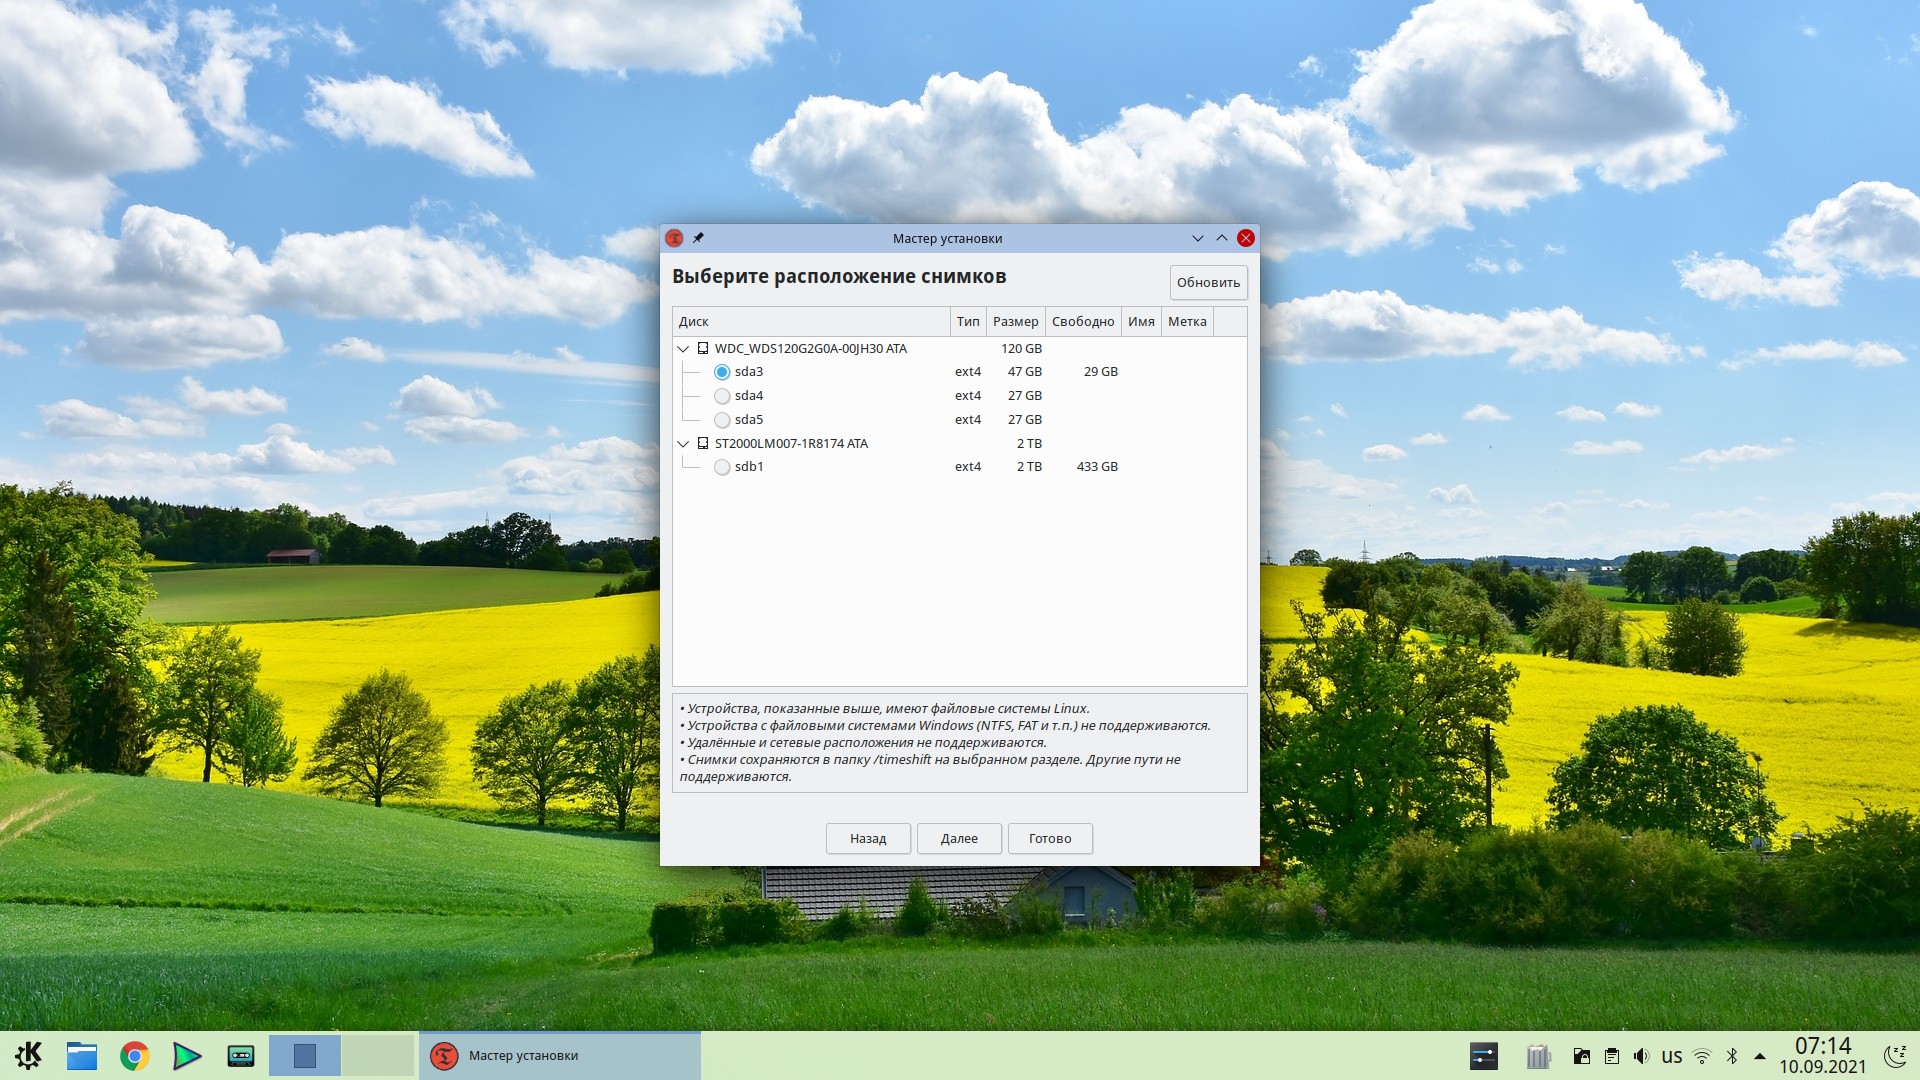
Task: Click the Свободно column header
Action: 1082,322
